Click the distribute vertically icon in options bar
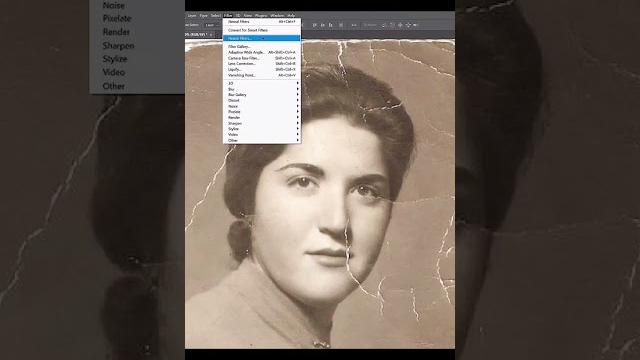Image resolution: width=640 pixels, height=360 pixels. 341,25
